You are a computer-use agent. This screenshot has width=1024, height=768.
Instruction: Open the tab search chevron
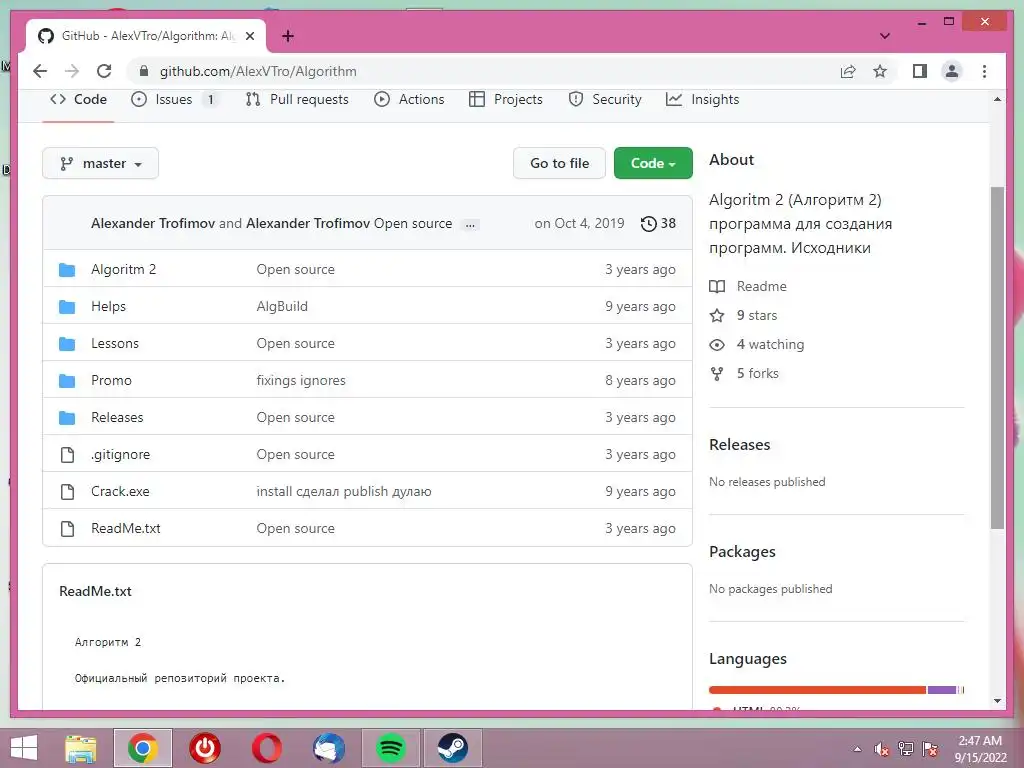coord(885,36)
